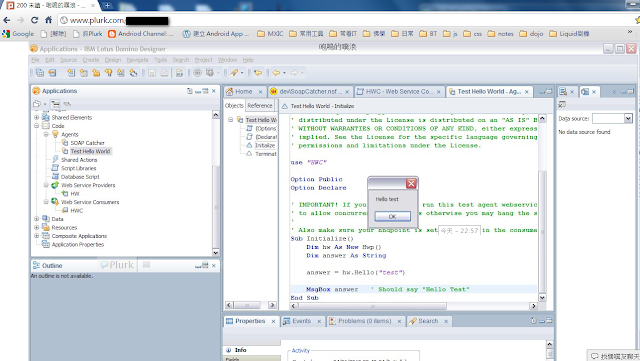Click the Applications tree scroll-down arrow

[216, 252]
